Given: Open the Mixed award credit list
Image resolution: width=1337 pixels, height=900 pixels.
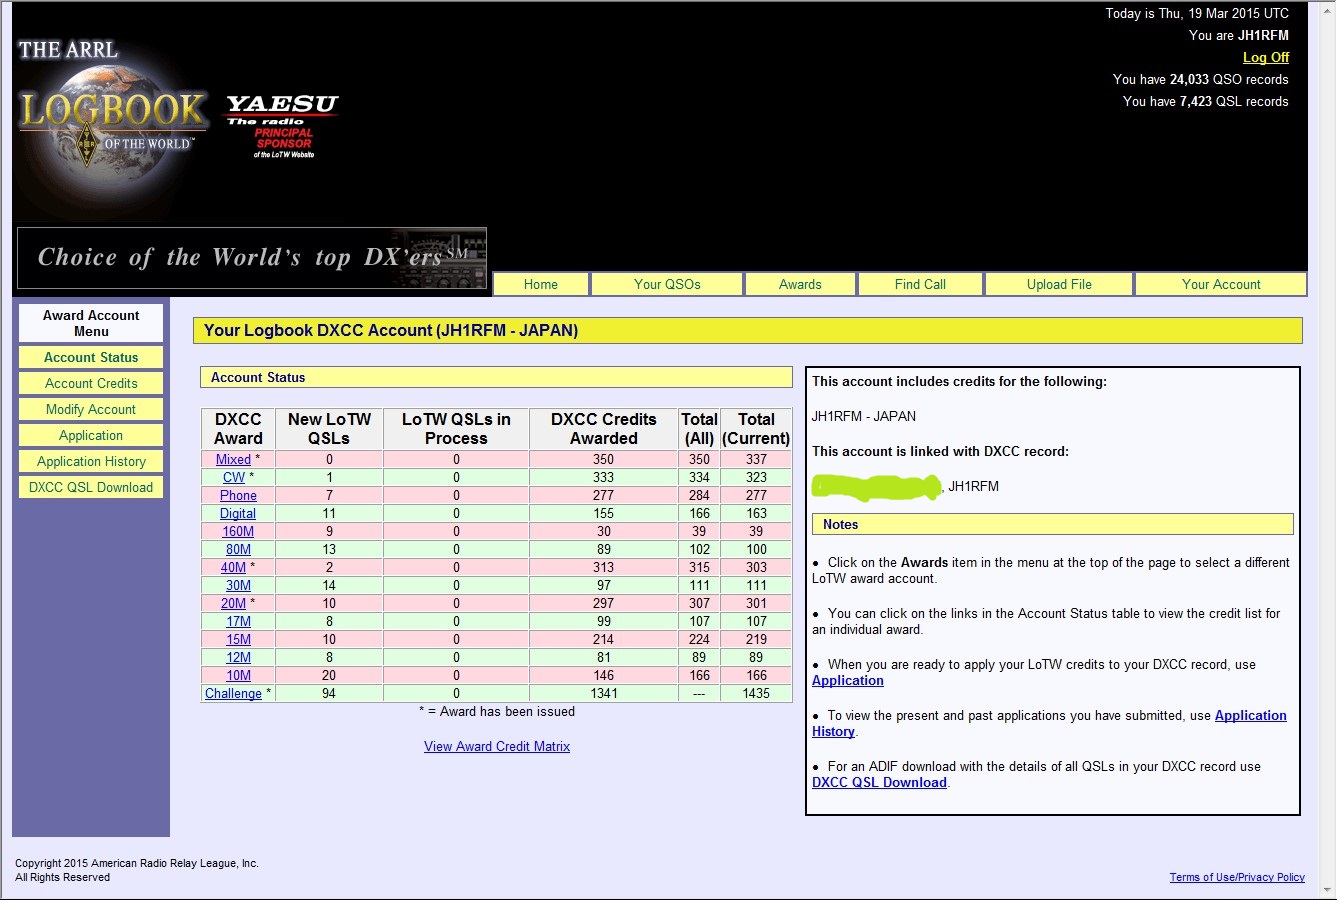Looking at the screenshot, I should pyautogui.click(x=233, y=459).
